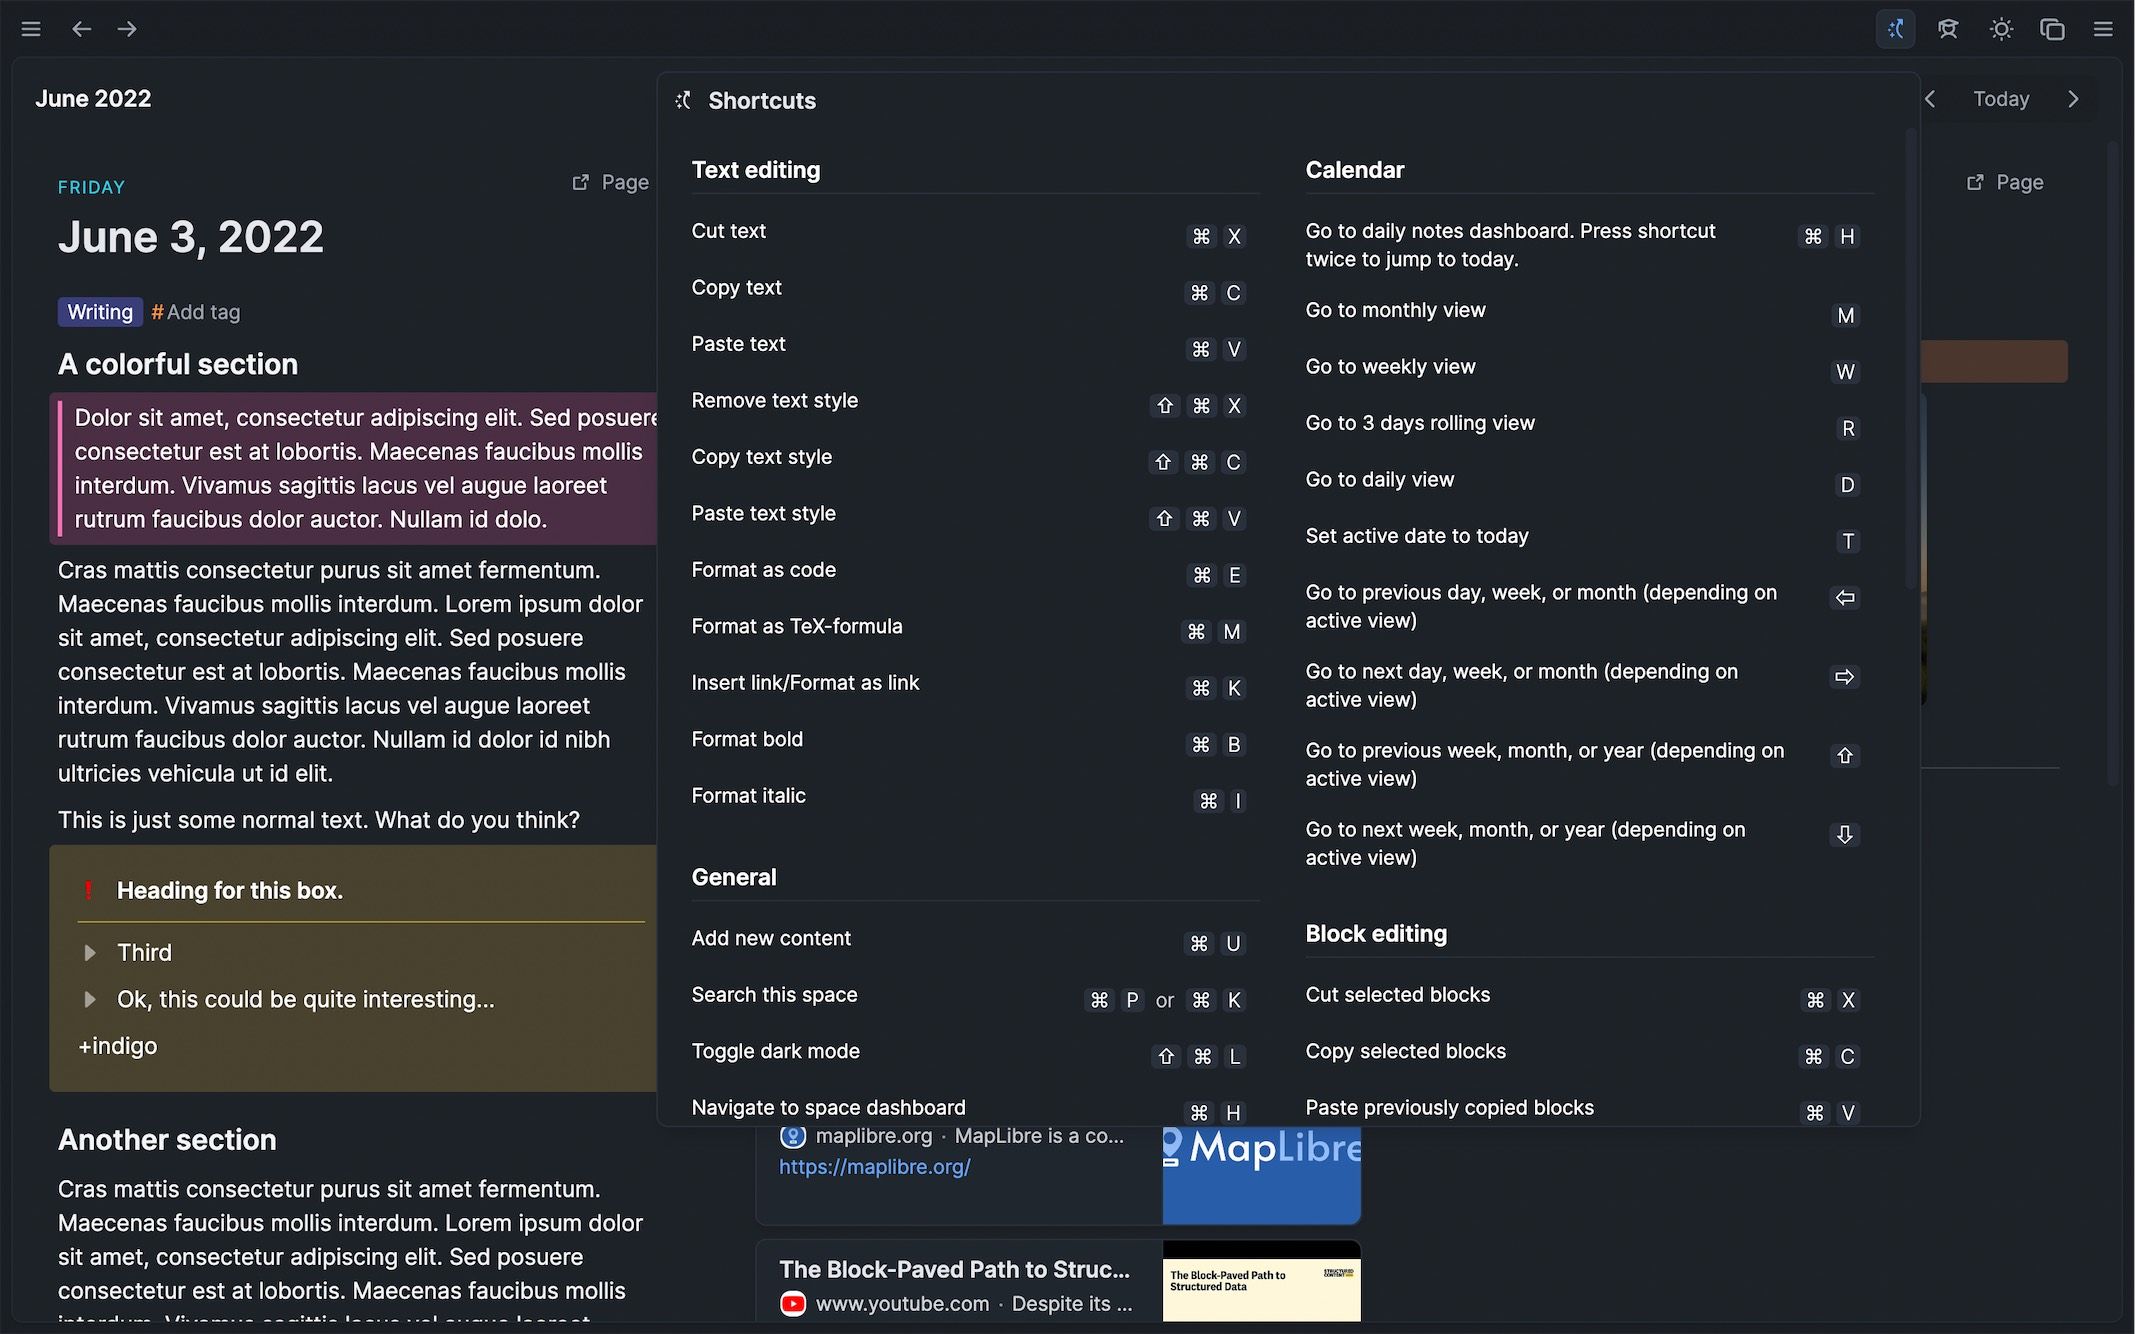Click the +indigo color token in the box

click(117, 1046)
